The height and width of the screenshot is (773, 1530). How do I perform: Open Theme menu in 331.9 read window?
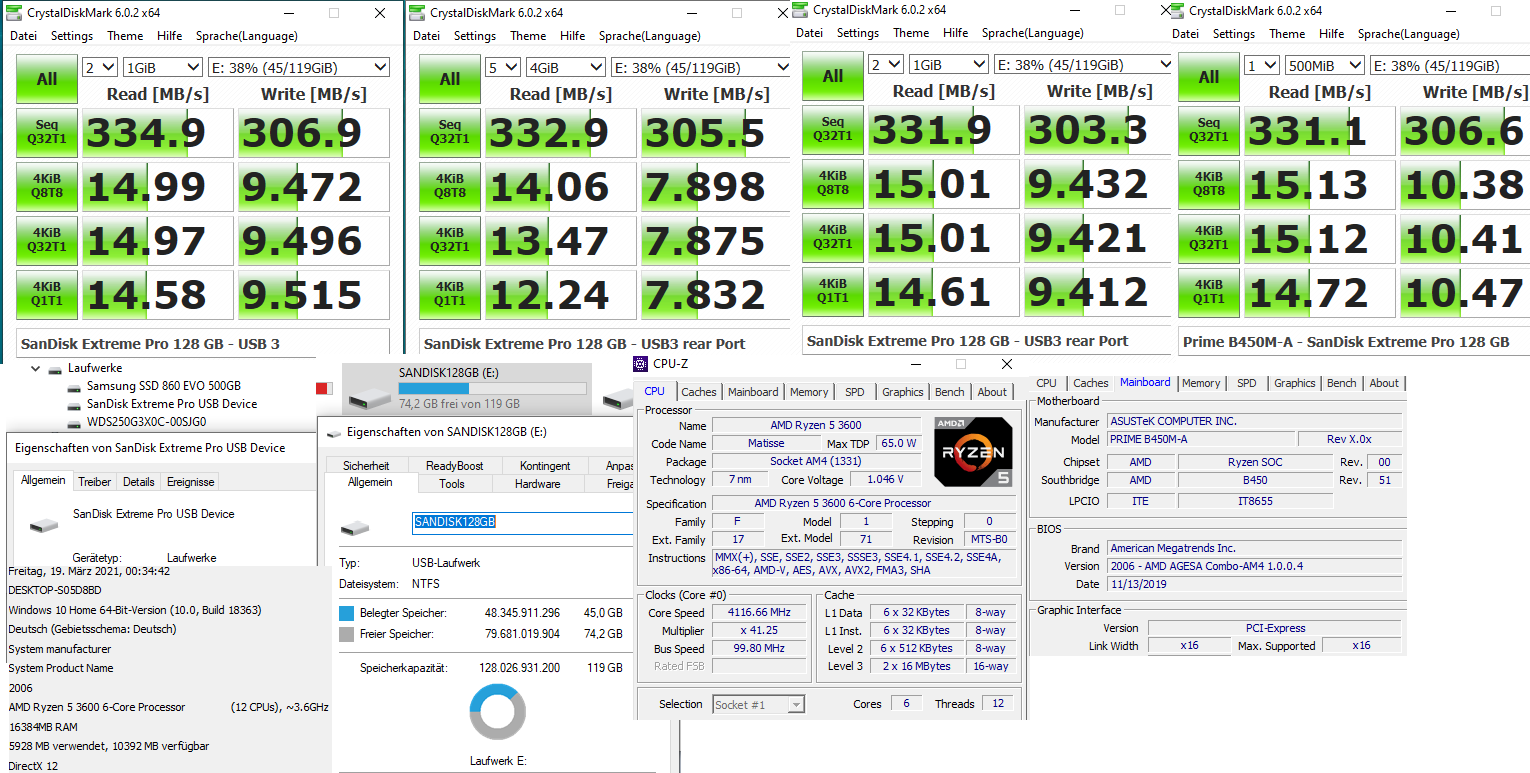tap(911, 33)
